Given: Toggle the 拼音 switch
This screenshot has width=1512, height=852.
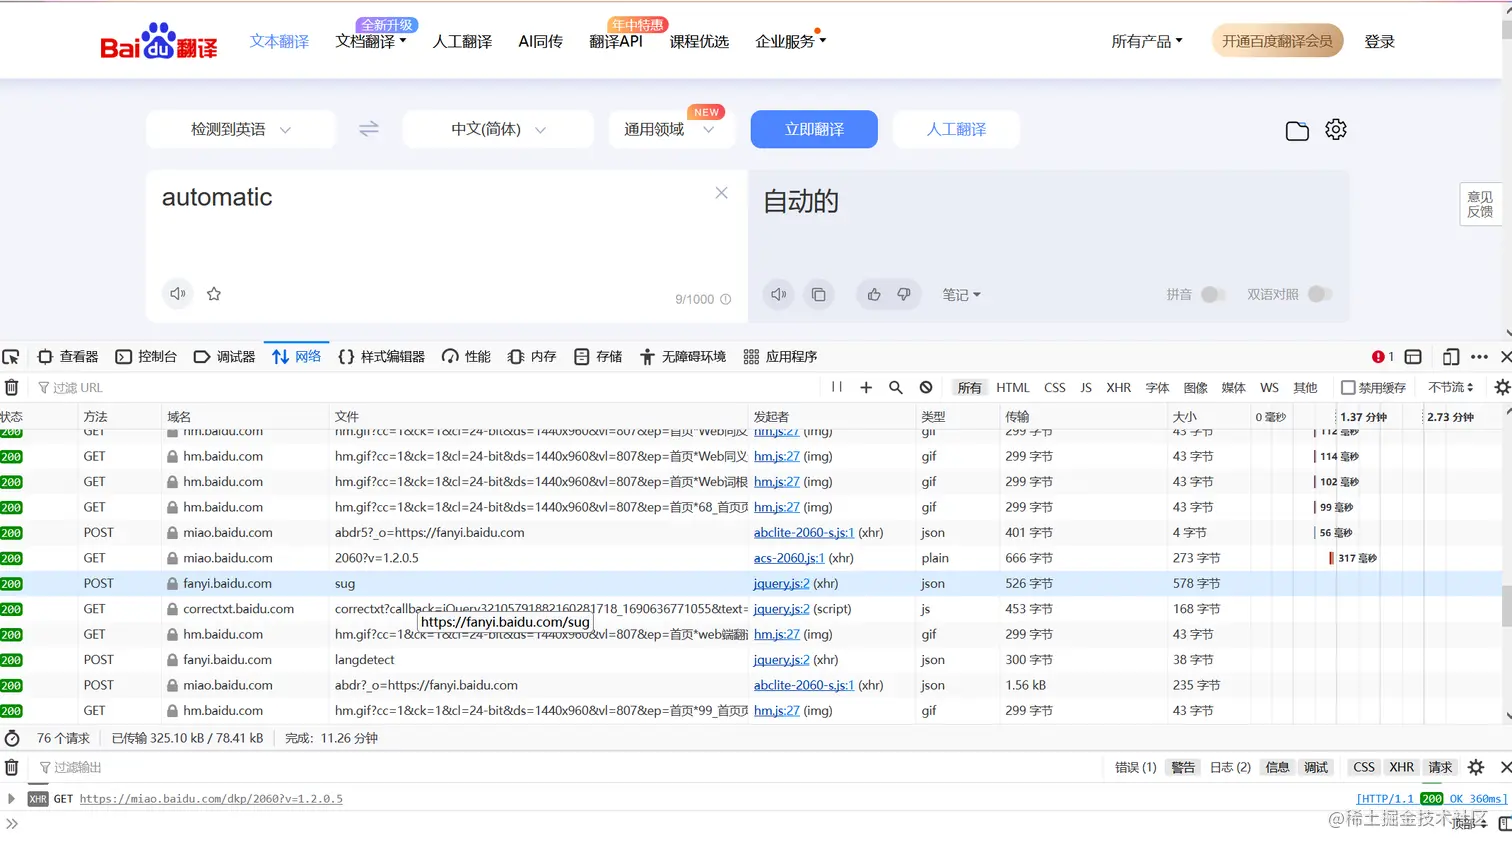Looking at the screenshot, I should pyautogui.click(x=1213, y=294).
